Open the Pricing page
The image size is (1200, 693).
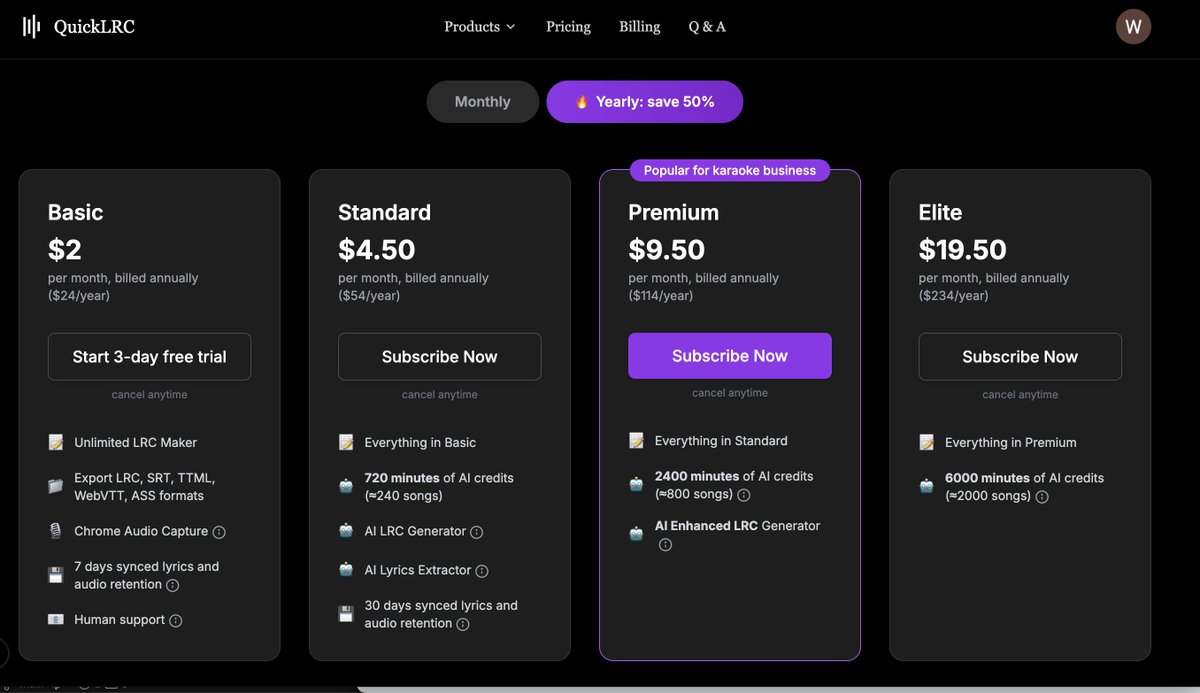click(568, 27)
